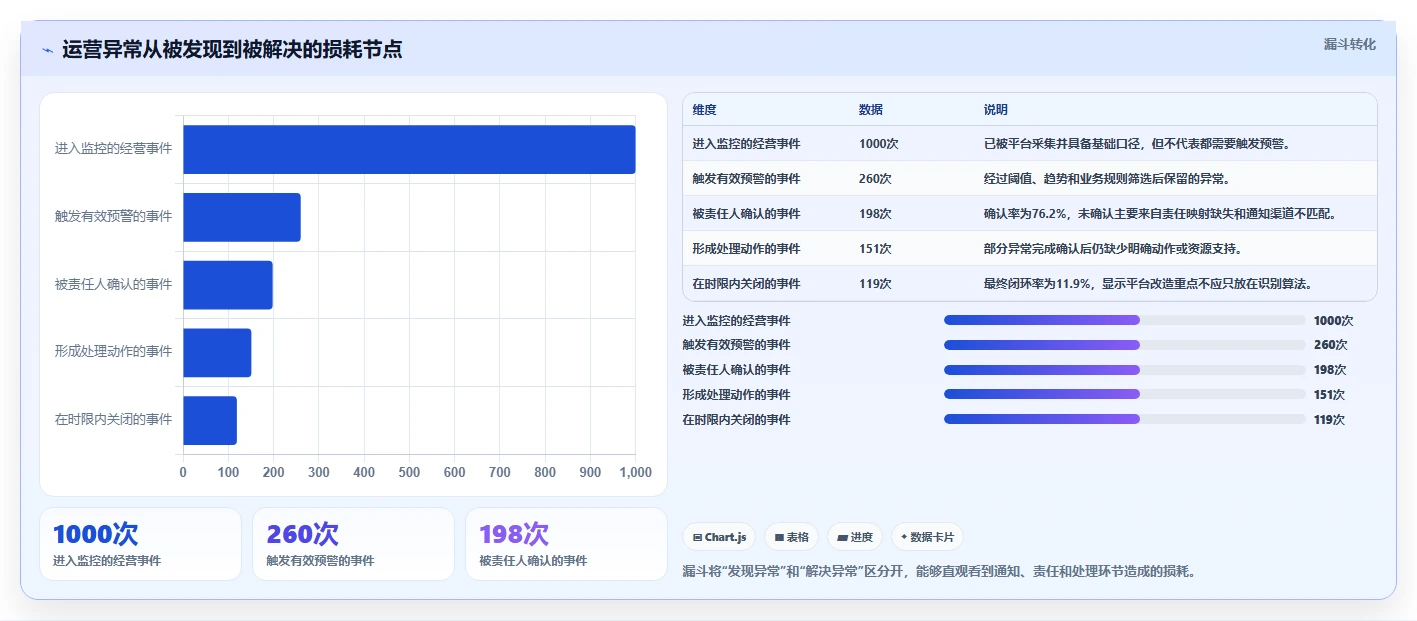The width and height of the screenshot is (1417, 621).
Task: Click the 151次 cell in the table
Action: [x=875, y=248]
